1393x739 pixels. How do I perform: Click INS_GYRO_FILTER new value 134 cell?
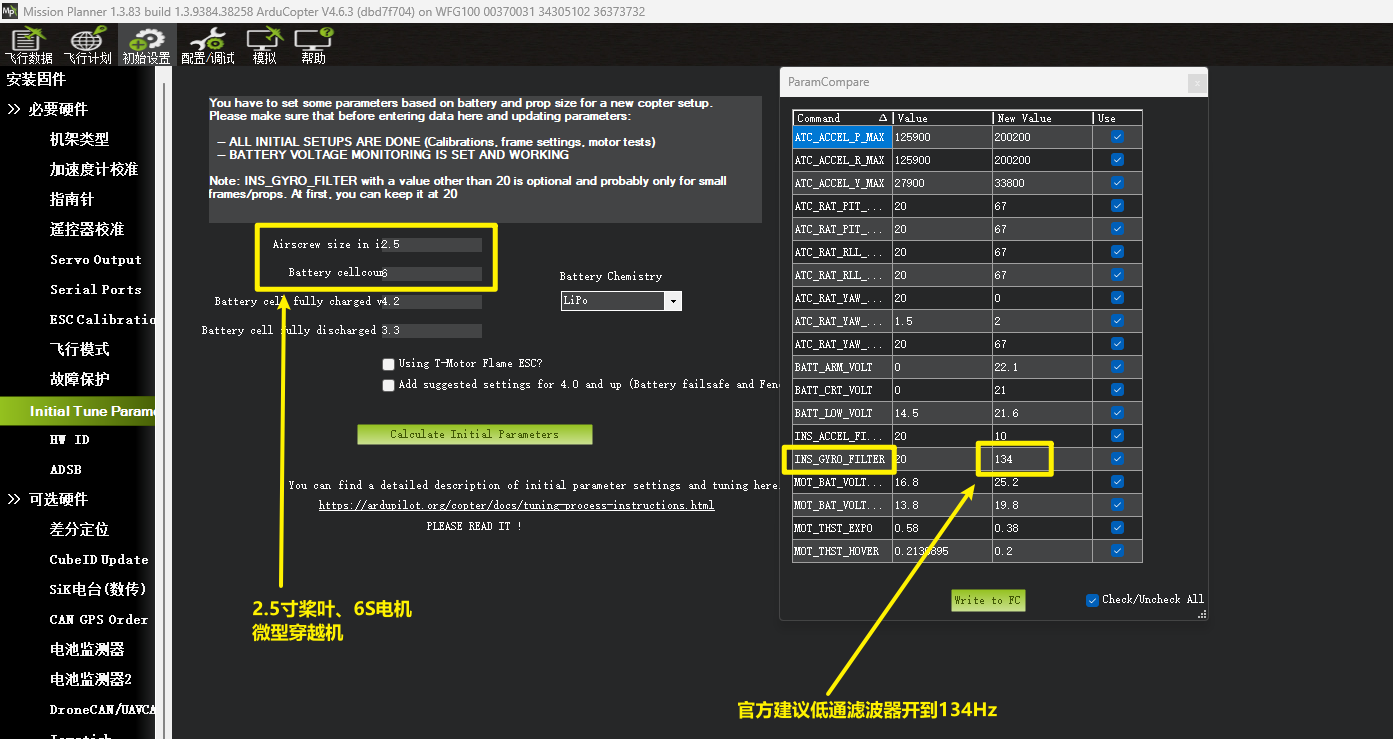coord(1042,459)
